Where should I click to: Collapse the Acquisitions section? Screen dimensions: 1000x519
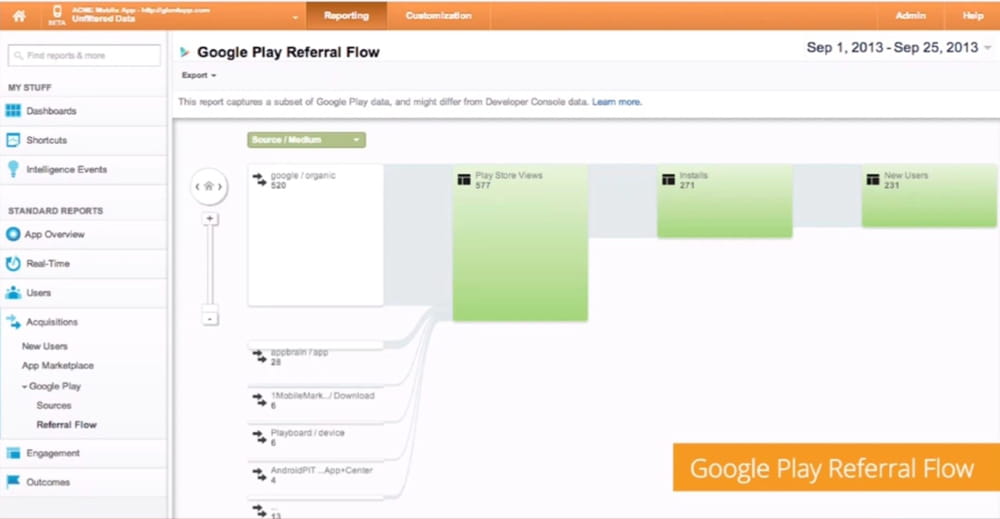[x=52, y=322]
